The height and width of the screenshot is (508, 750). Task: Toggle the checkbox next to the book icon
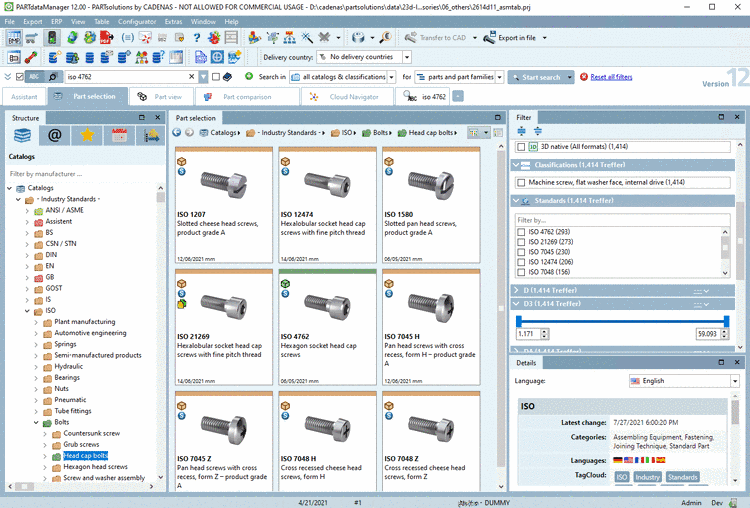click(x=216, y=77)
